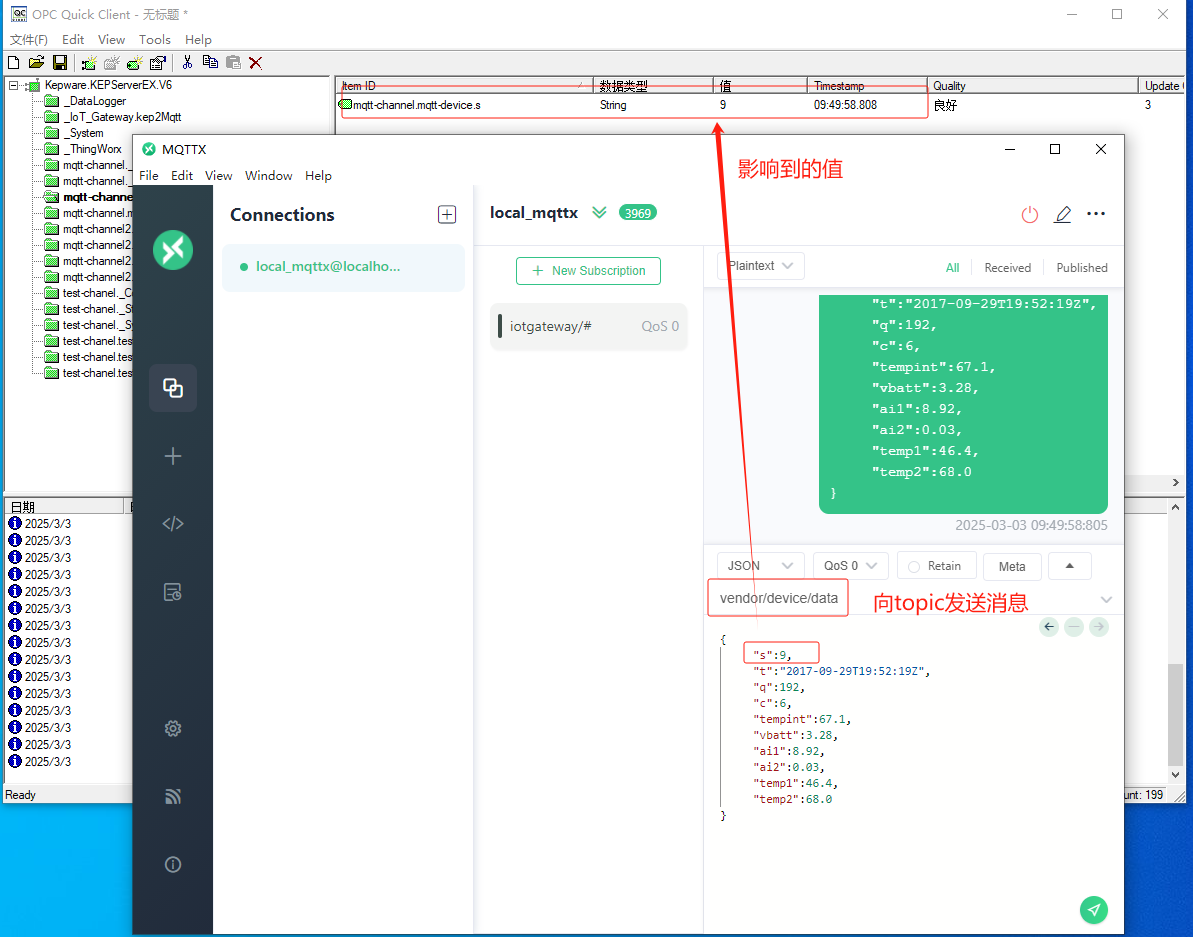Image resolution: width=1193 pixels, height=937 pixels.
Task: Open Plaintext format dropdown
Action: click(x=760, y=265)
